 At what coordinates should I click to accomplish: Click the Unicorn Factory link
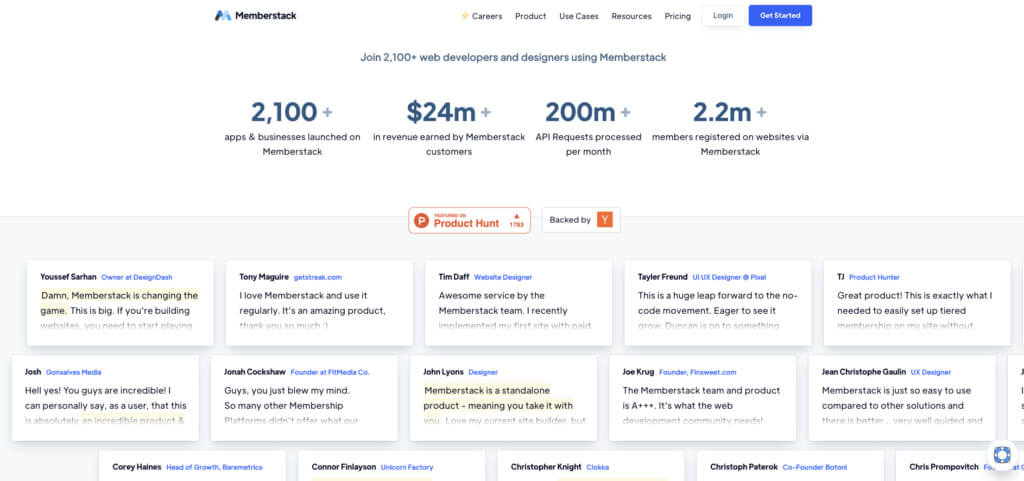click(x=407, y=467)
